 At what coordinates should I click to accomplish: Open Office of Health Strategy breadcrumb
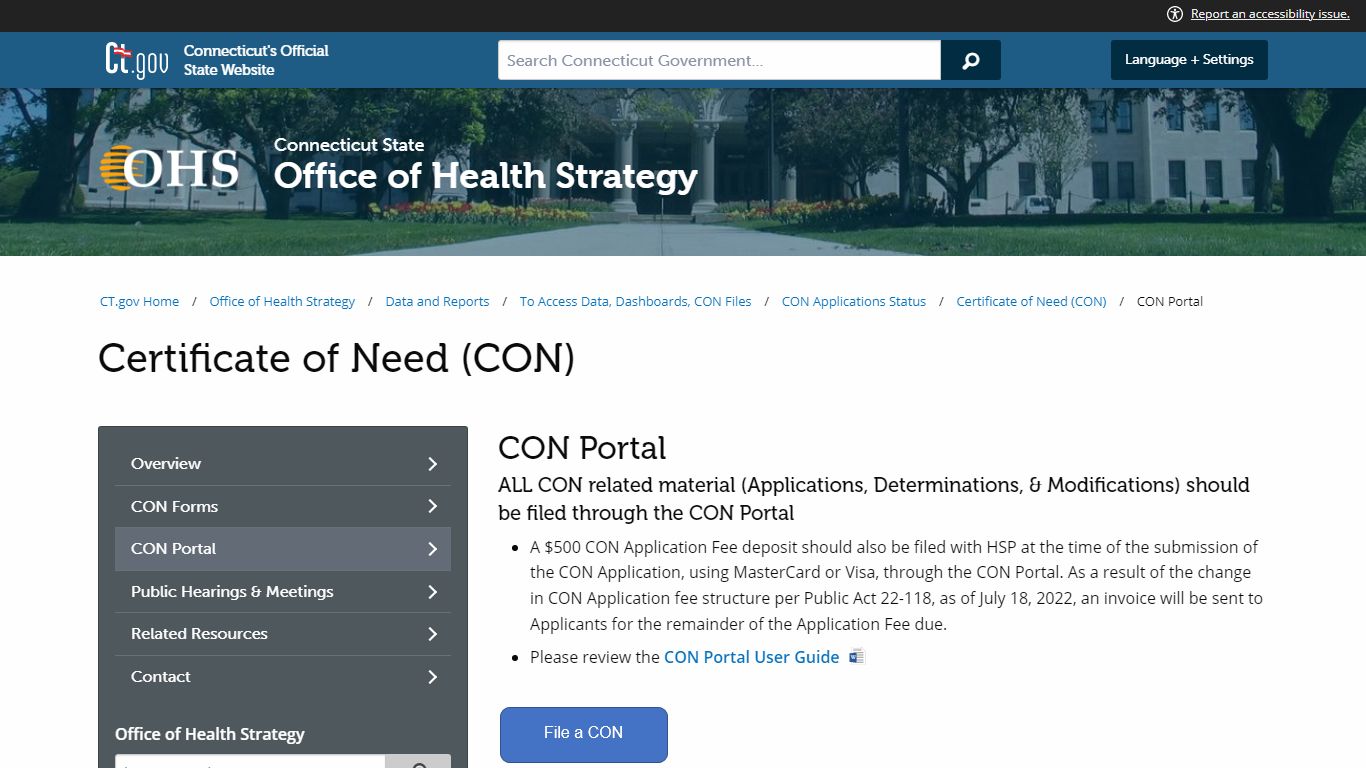point(282,301)
